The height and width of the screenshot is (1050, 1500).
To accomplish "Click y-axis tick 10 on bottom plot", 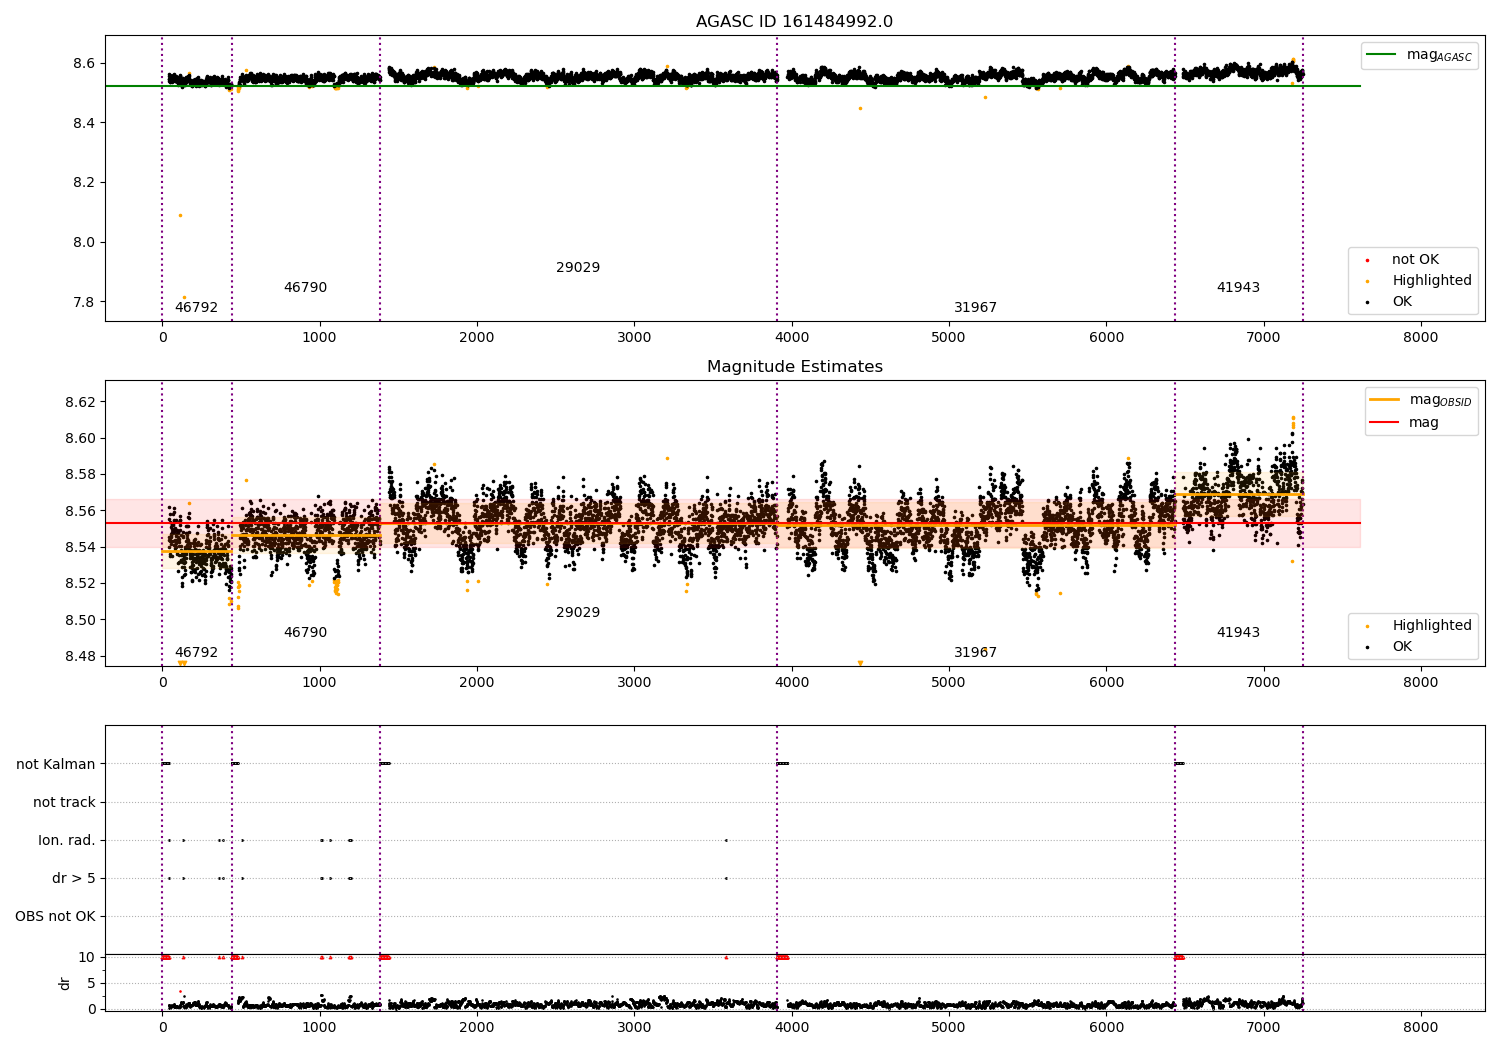I will pyautogui.click(x=87, y=958).
